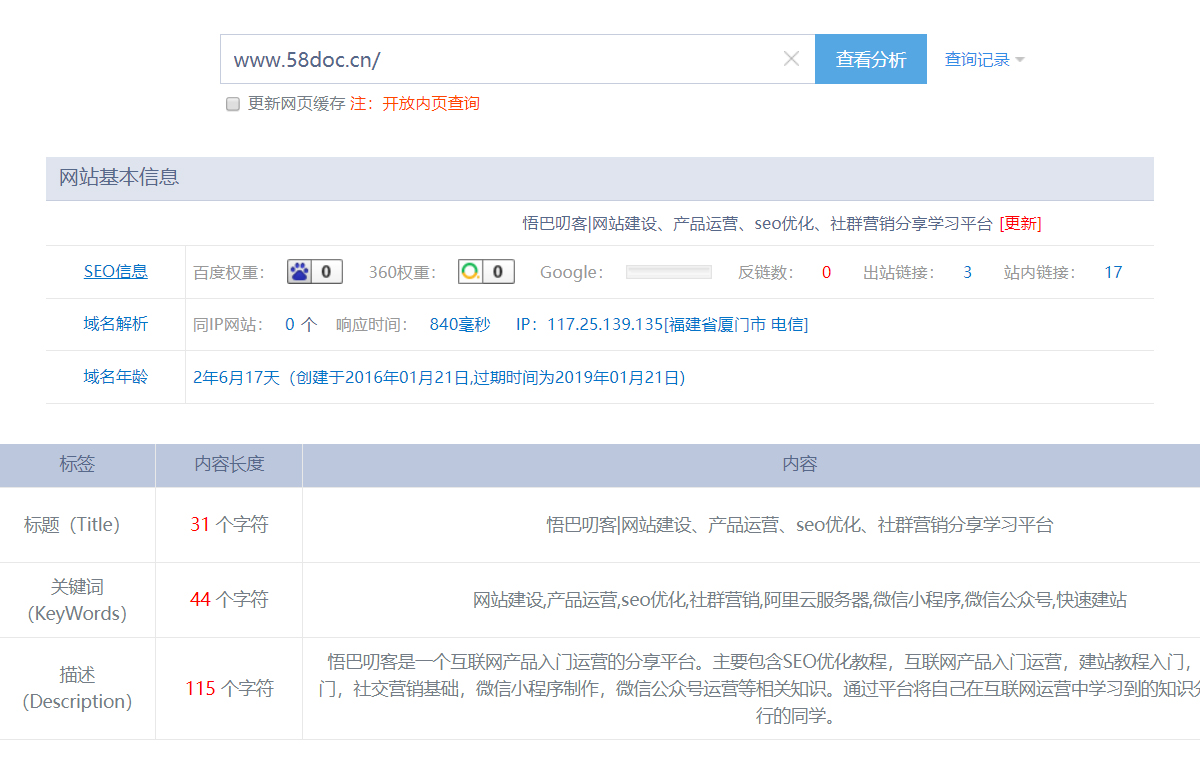The width and height of the screenshot is (1200, 760).
Task: Click the 31 个字符 title length cell
Action: pos(229,524)
